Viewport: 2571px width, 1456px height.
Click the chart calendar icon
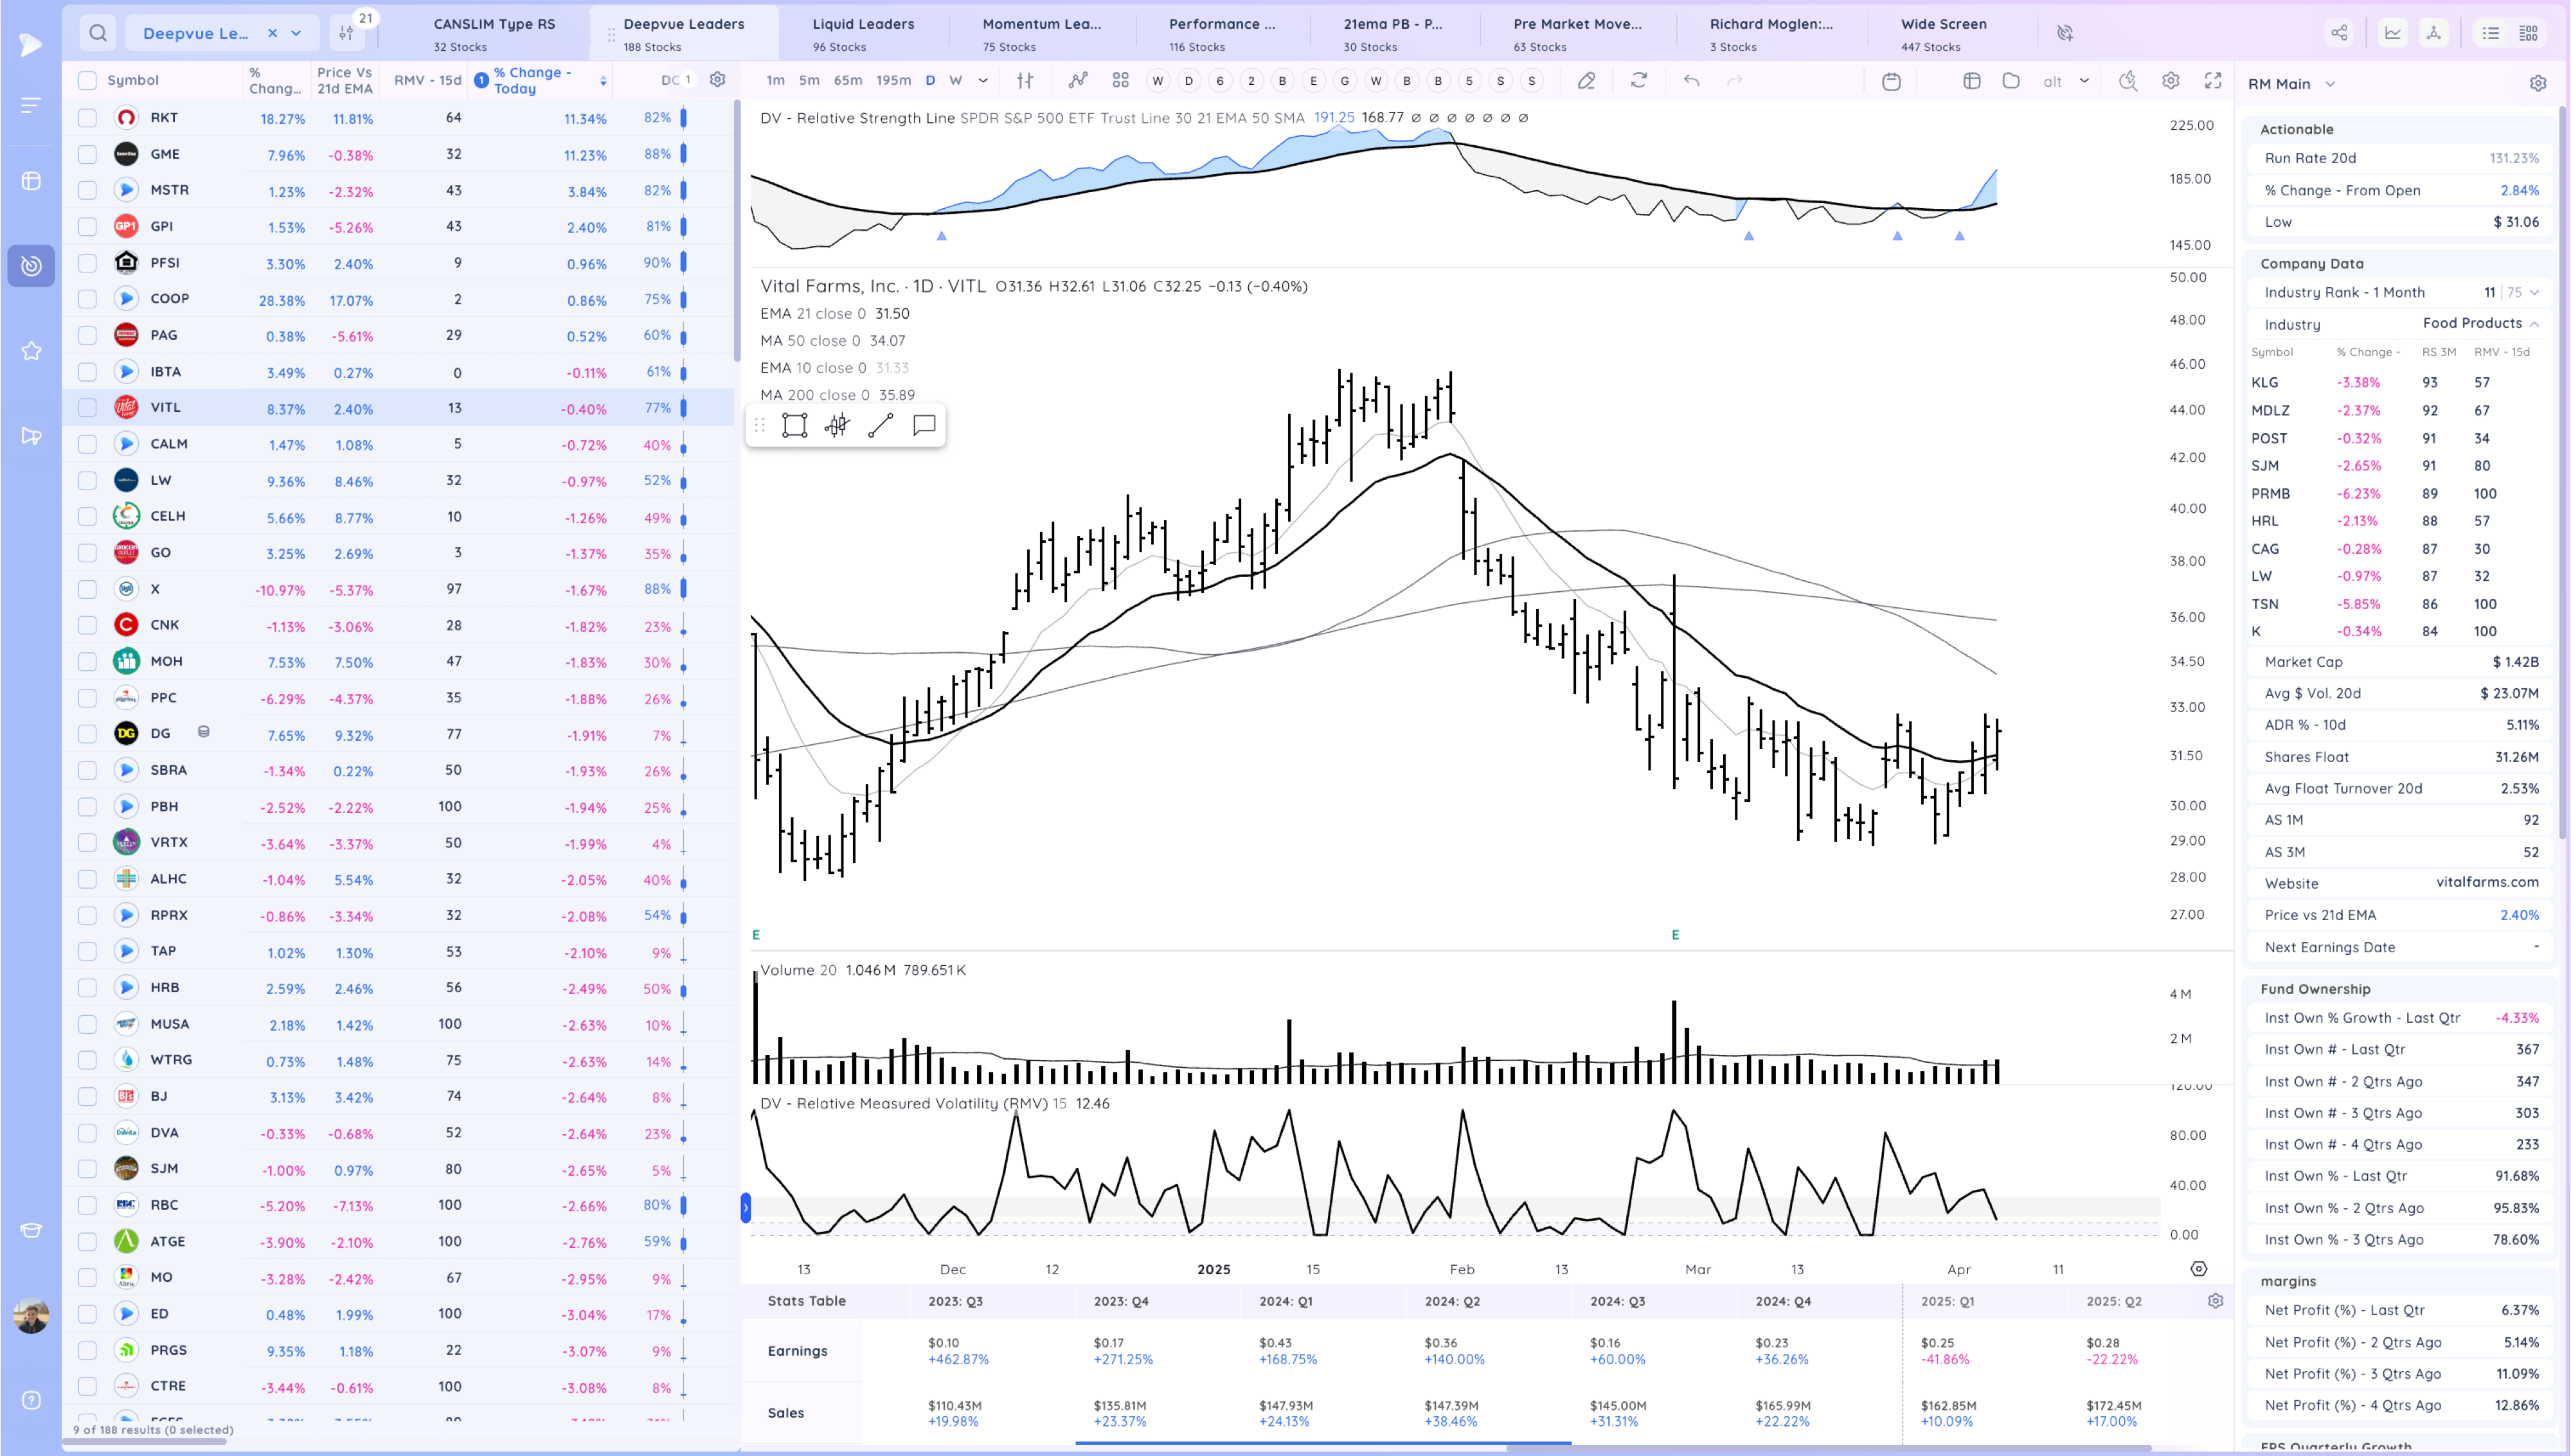coord(1891,81)
